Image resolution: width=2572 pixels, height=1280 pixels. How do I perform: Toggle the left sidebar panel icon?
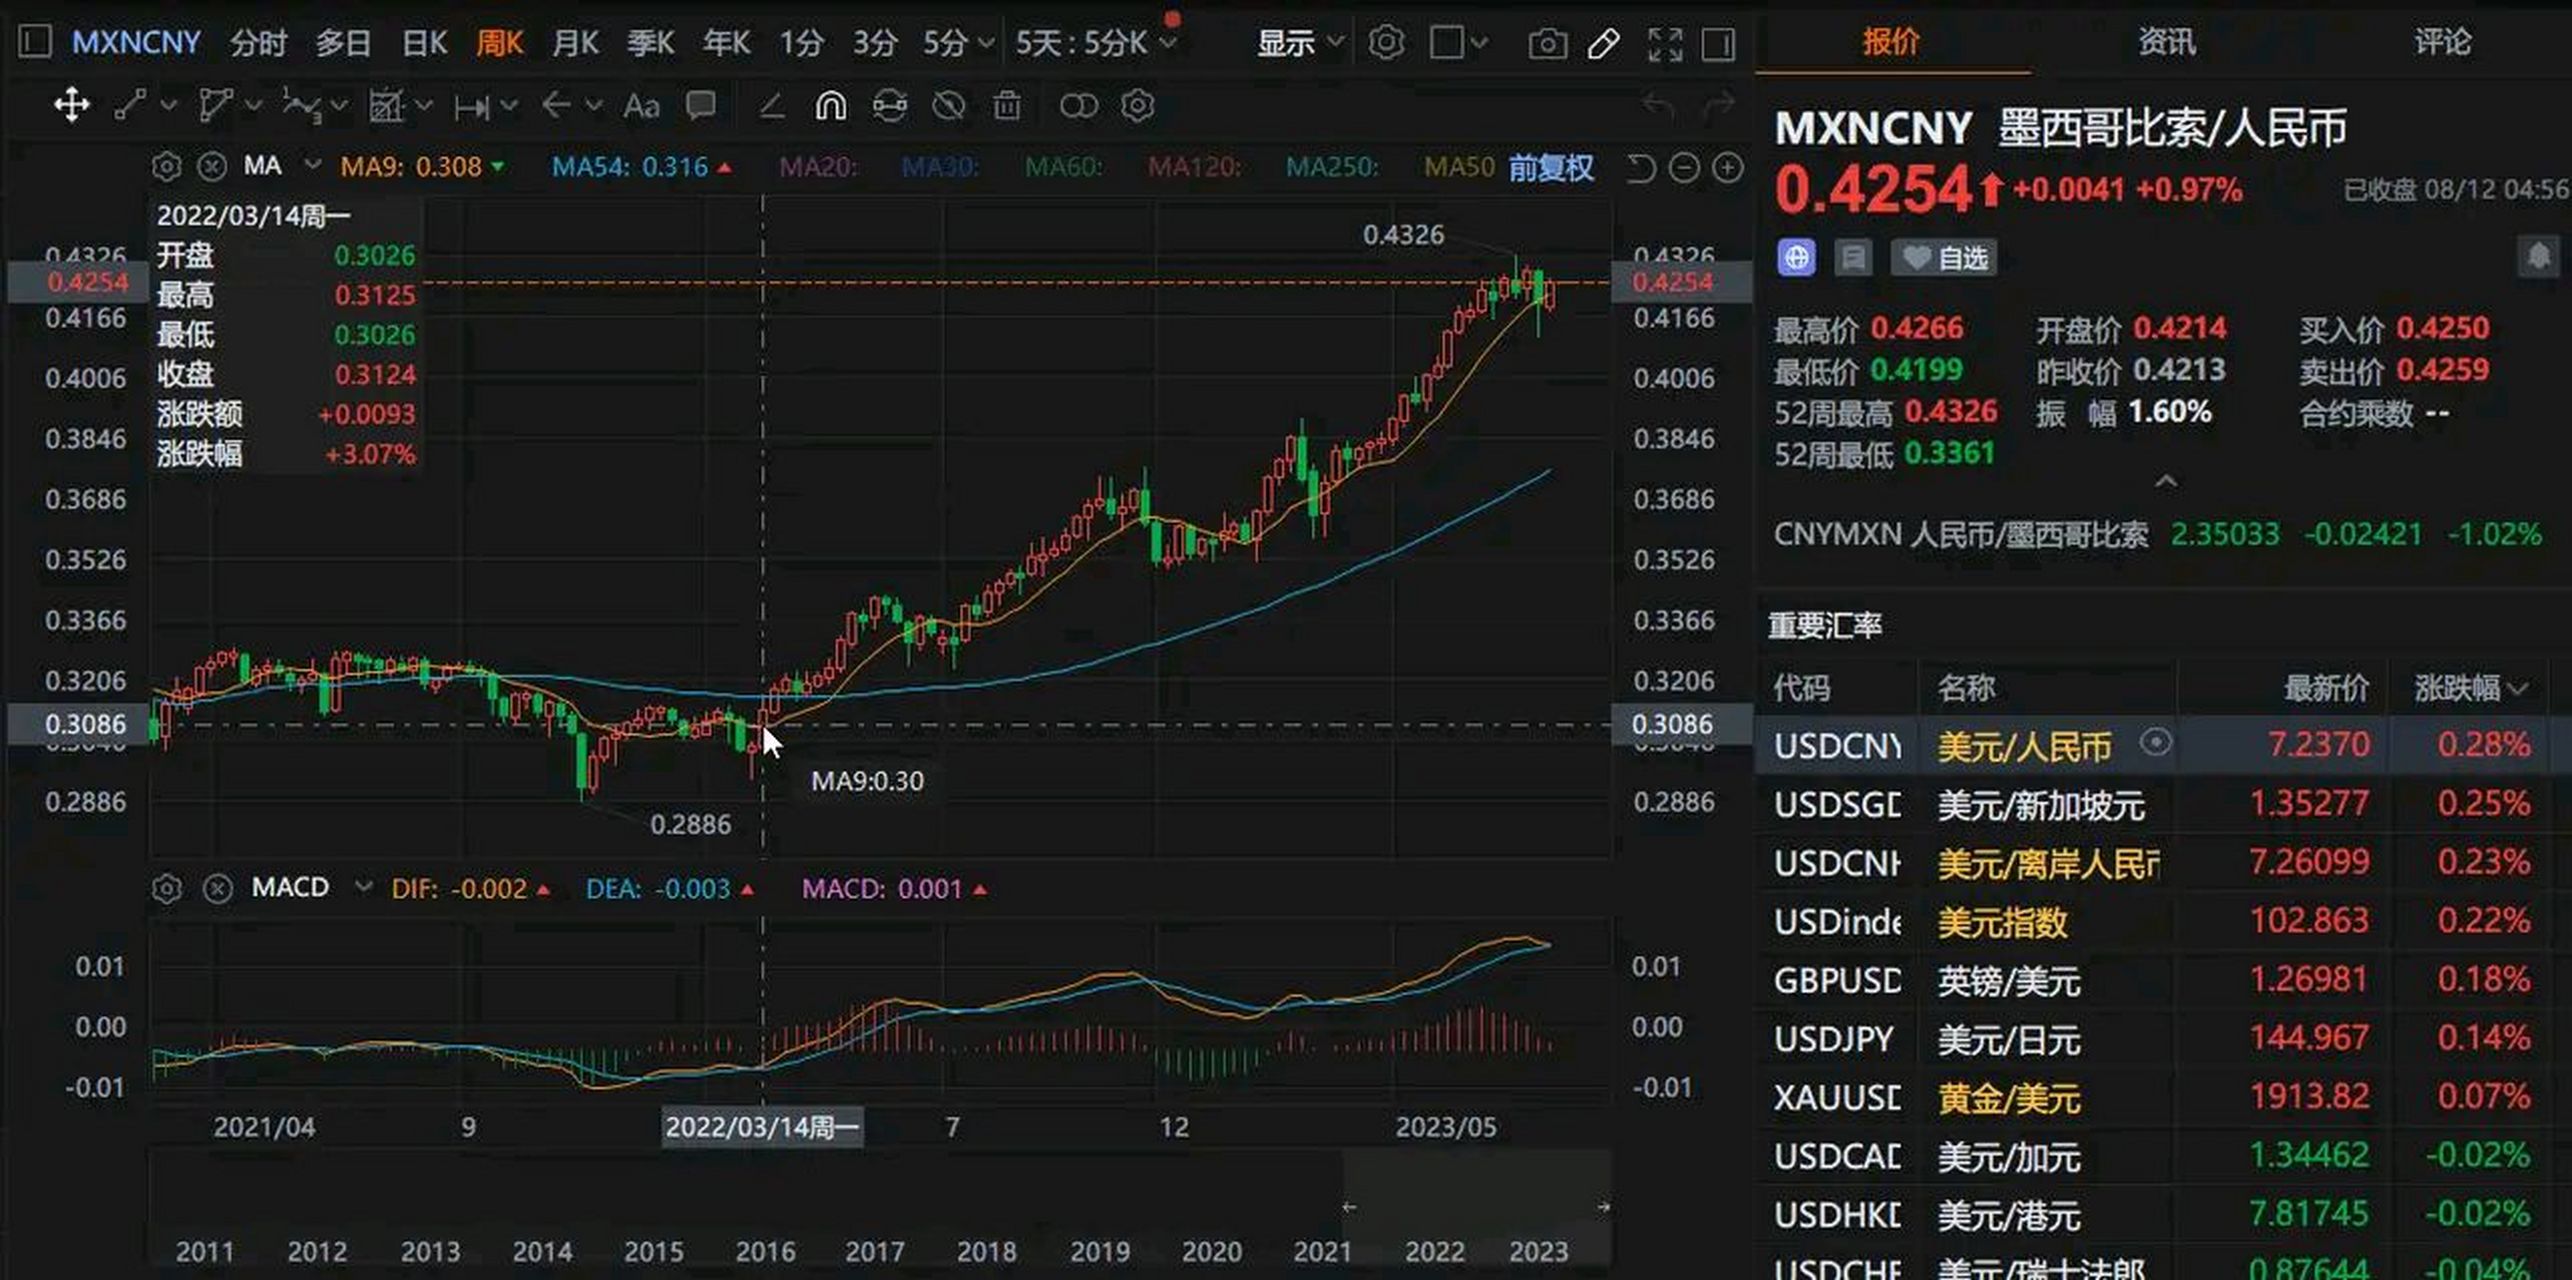click(35, 42)
